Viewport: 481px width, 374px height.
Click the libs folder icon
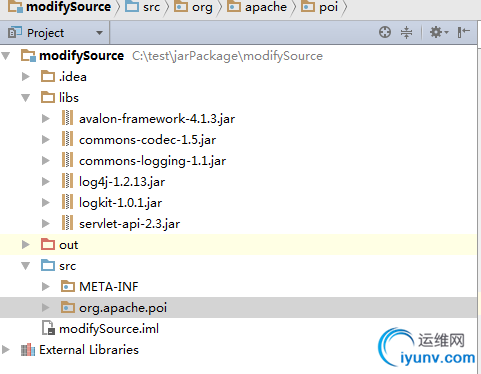click(48, 97)
